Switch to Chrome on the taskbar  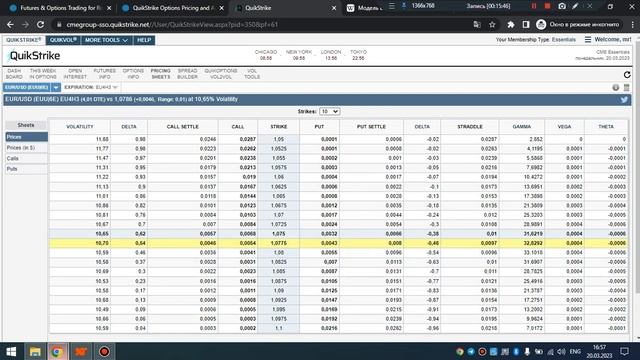[57, 351]
